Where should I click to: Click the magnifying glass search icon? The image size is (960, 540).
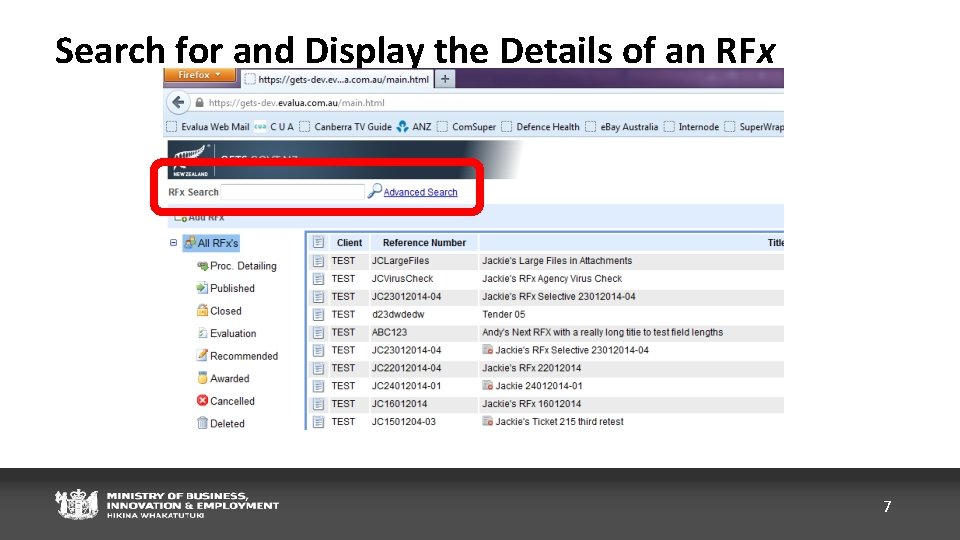pos(374,191)
